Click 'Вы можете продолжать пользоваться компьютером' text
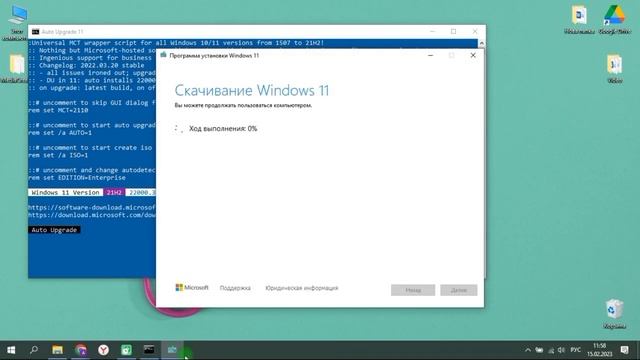The height and width of the screenshot is (360, 640). click(x=243, y=105)
